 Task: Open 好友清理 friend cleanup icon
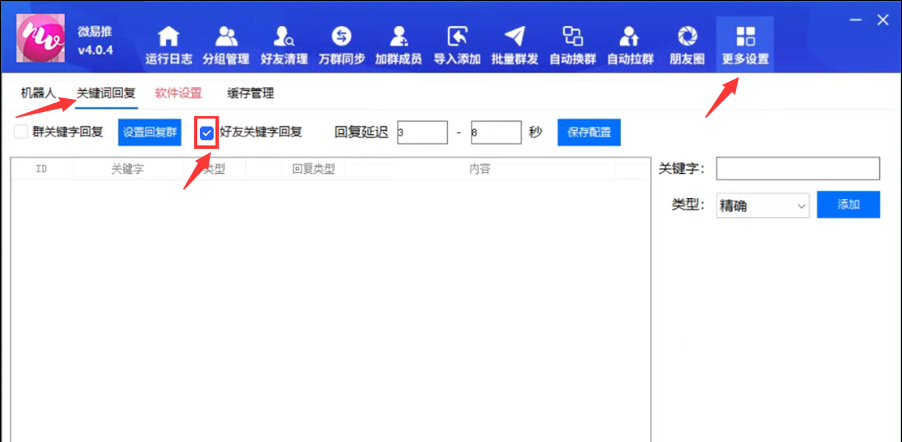(284, 37)
